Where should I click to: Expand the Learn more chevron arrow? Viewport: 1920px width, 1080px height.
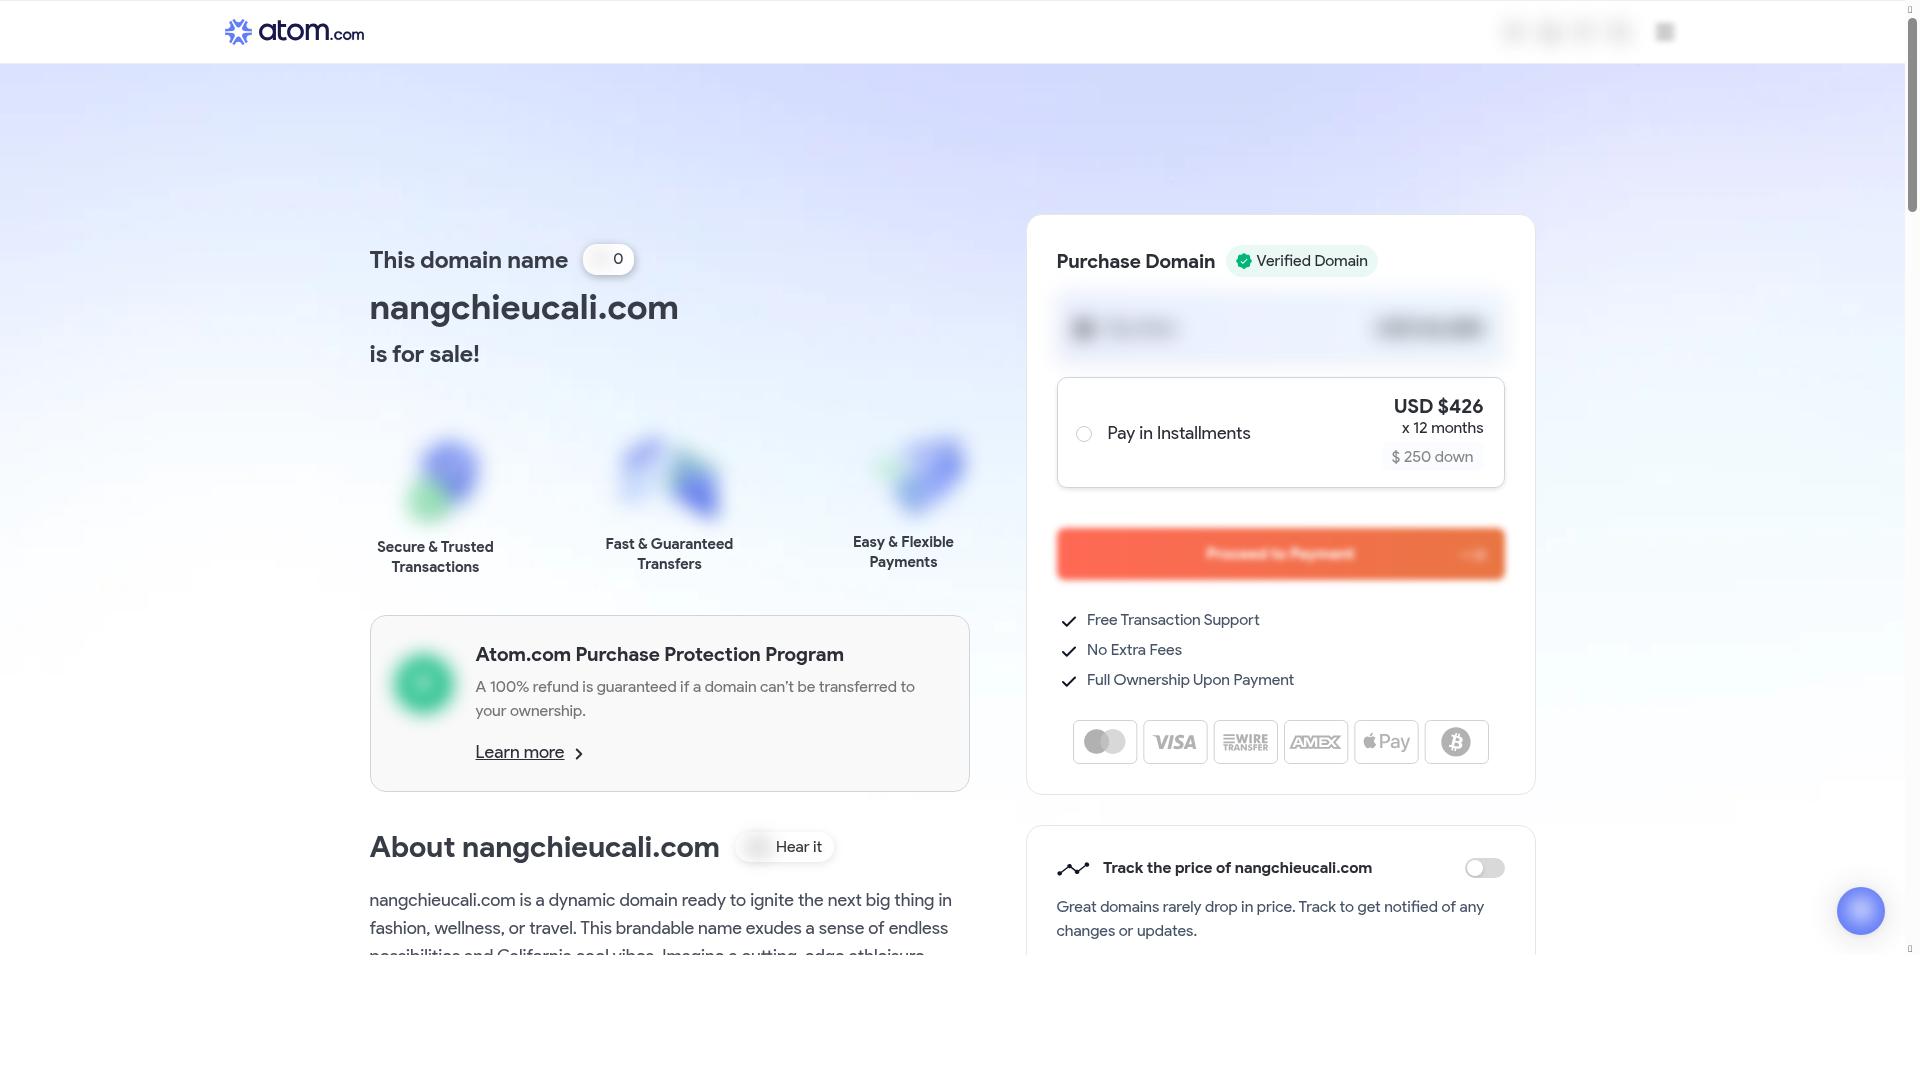[x=578, y=754]
